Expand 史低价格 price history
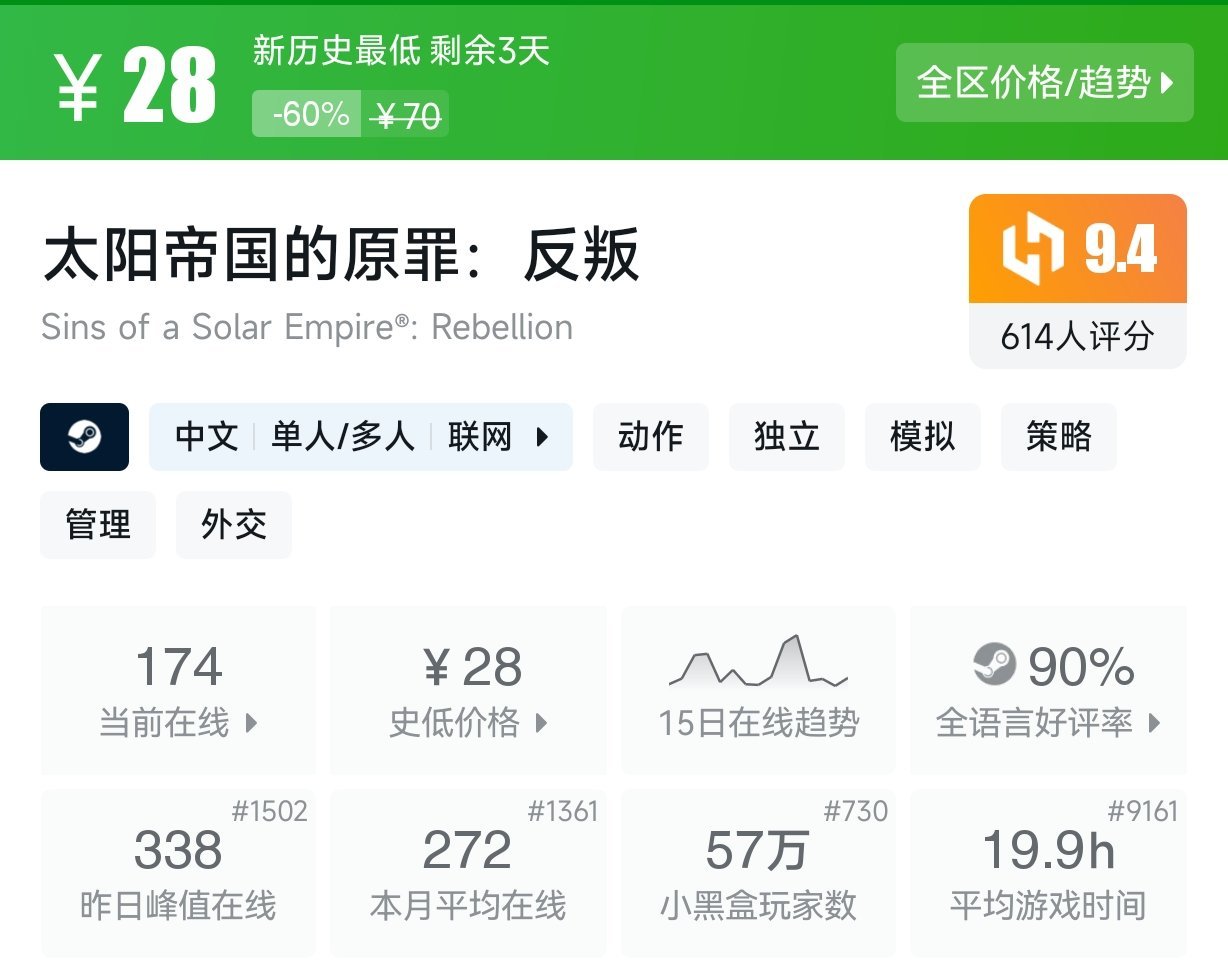Screen dimensions: 1228x965 pyautogui.click(x=467, y=690)
